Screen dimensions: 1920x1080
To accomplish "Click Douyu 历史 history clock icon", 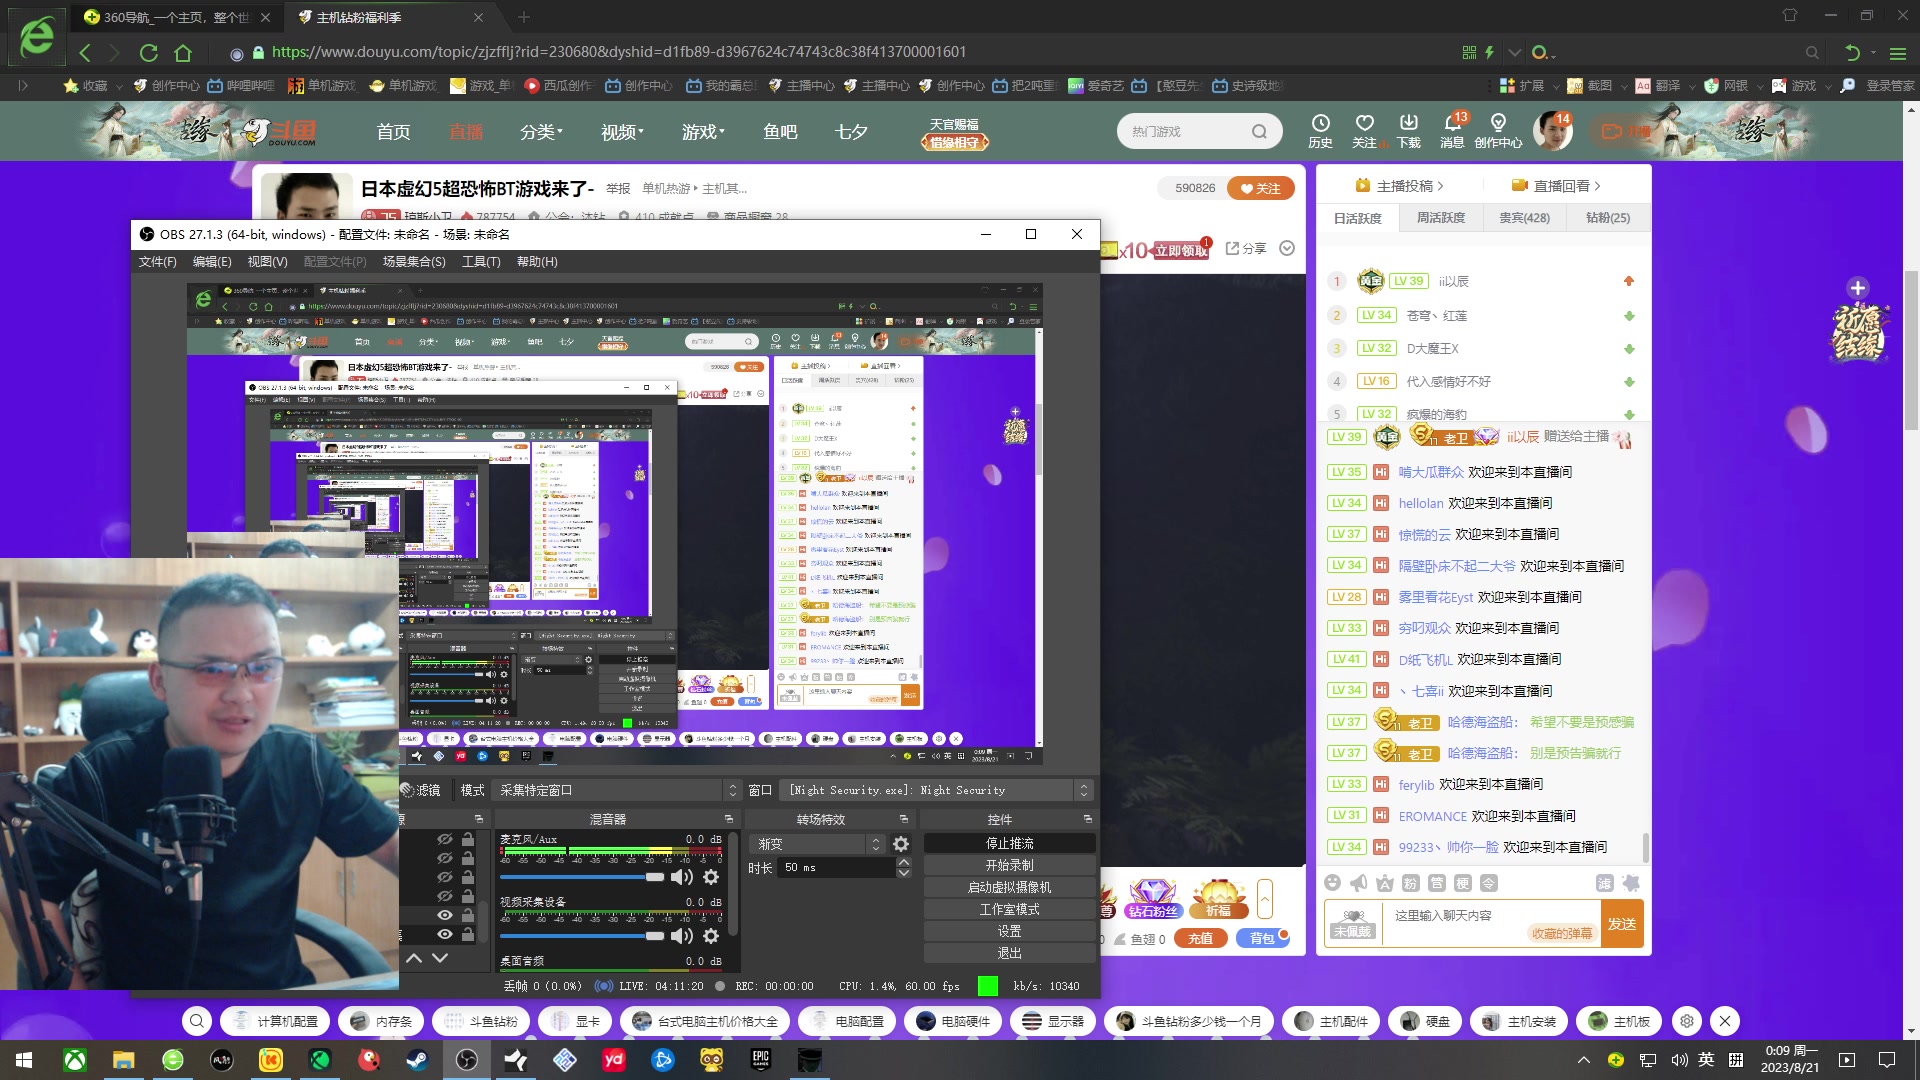I will [1320, 123].
